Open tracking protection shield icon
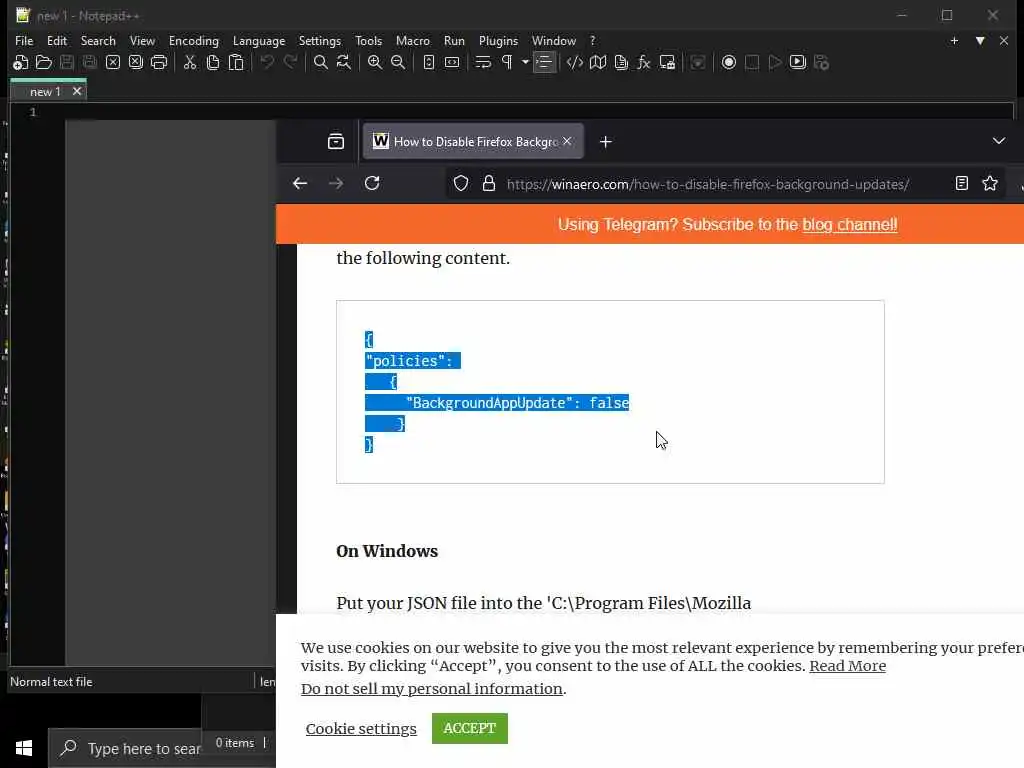 coord(461,184)
